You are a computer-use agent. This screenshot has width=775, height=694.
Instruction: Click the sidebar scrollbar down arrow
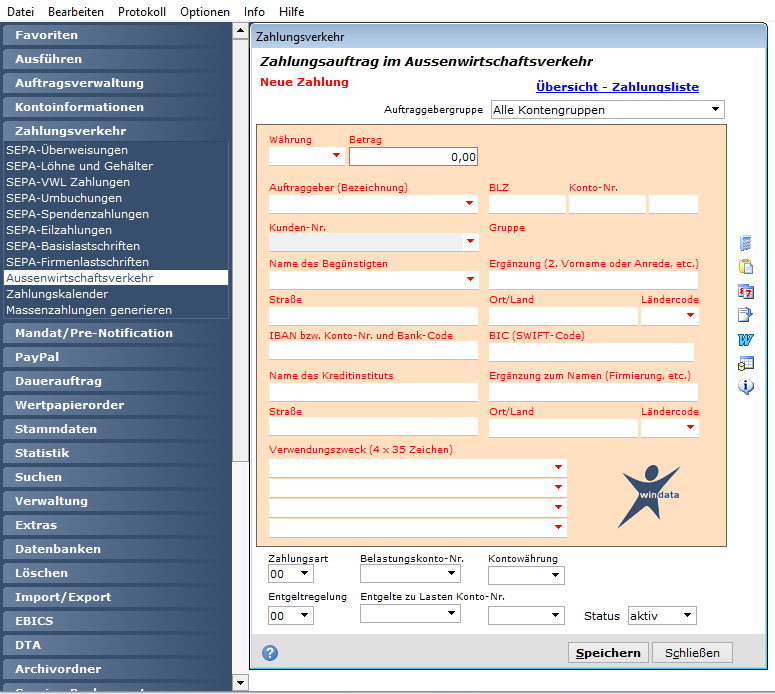pos(240,683)
